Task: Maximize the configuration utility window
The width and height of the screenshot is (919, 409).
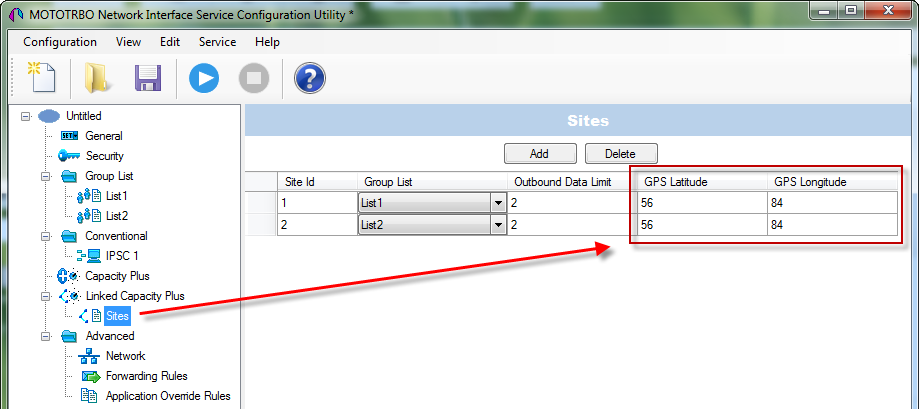Action: pos(850,10)
